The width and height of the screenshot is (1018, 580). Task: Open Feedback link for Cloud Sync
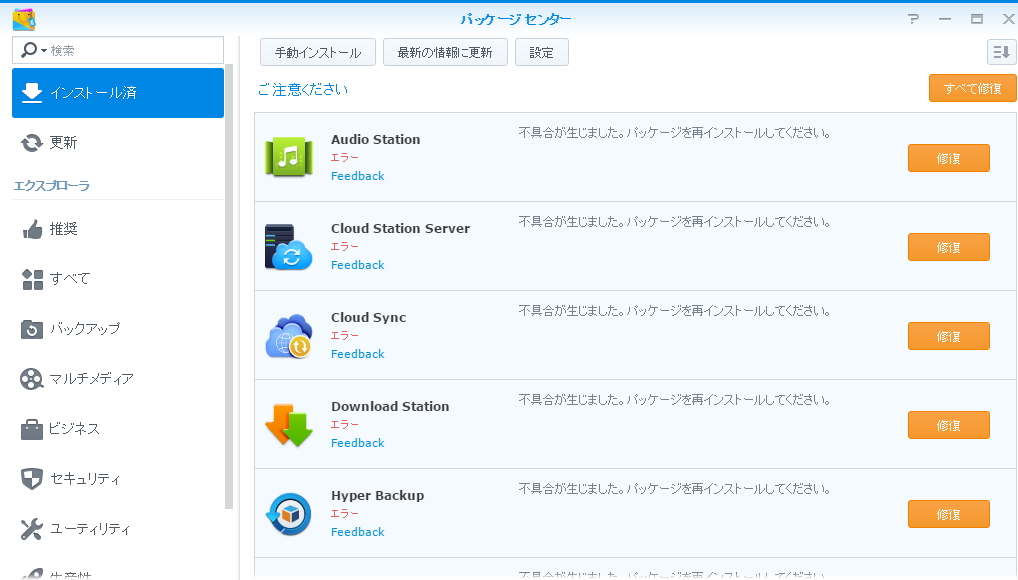tap(357, 354)
